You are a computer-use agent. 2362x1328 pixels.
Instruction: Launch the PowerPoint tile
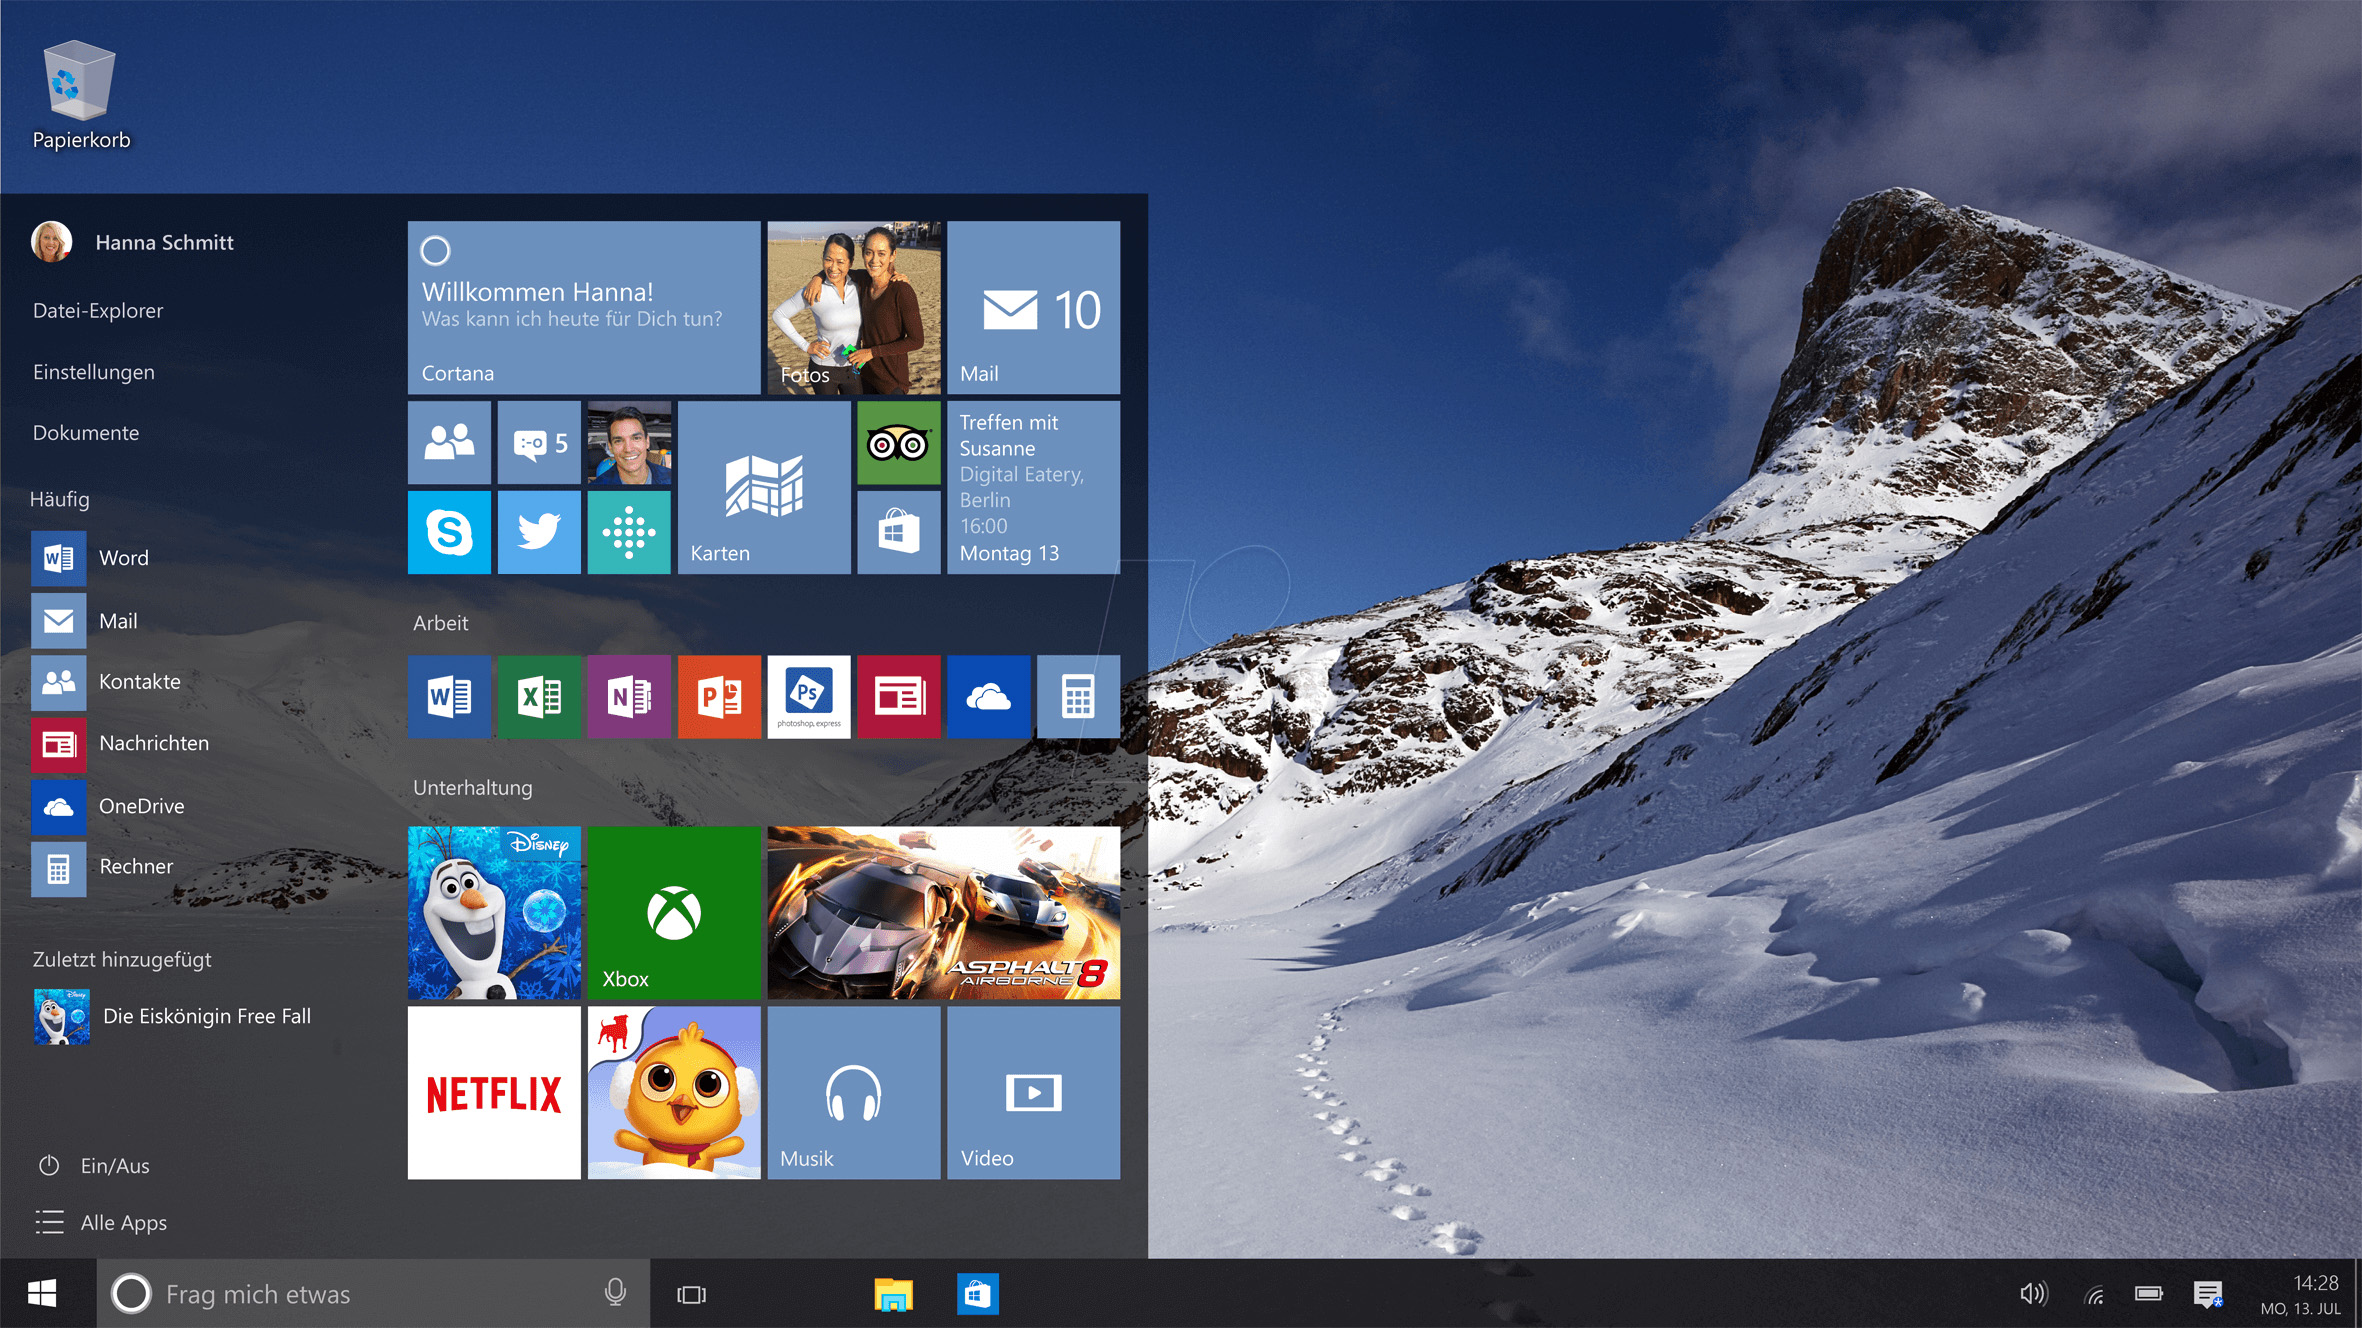pos(719,697)
